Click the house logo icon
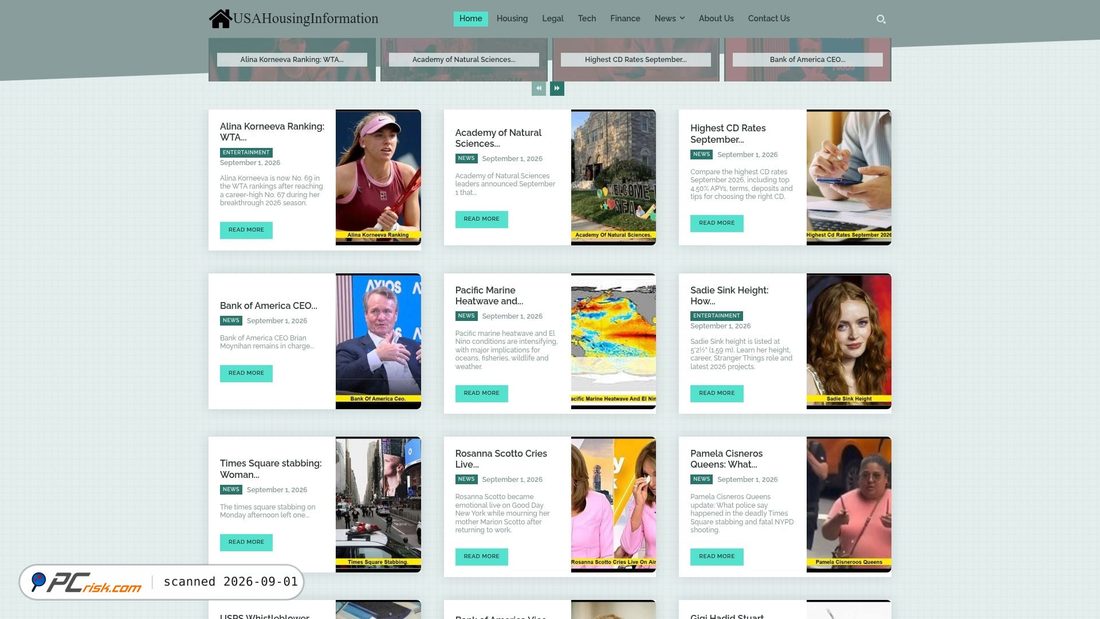 coord(220,19)
